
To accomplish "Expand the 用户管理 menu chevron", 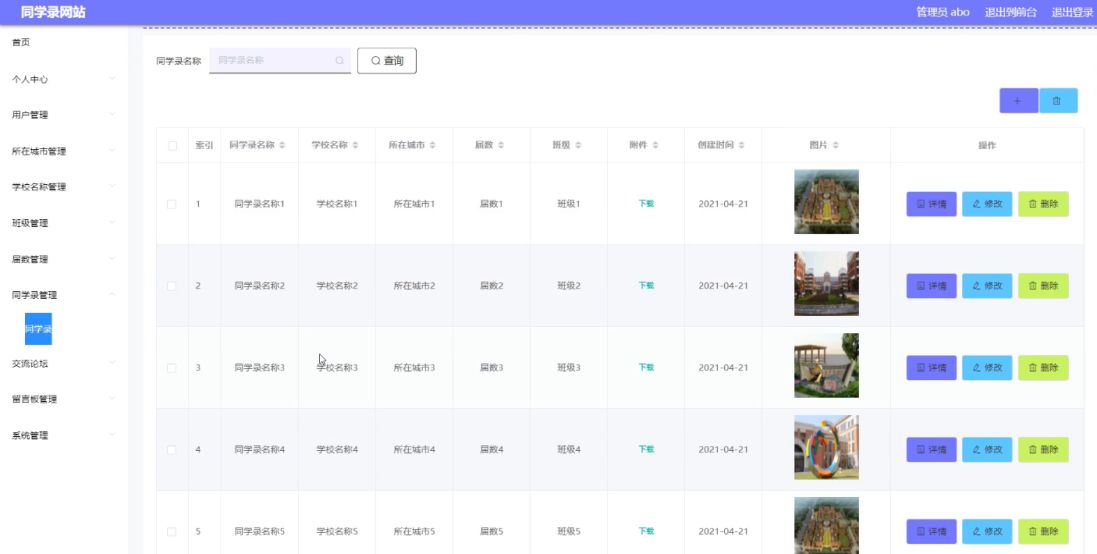I will pyautogui.click(x=112, y=115).
